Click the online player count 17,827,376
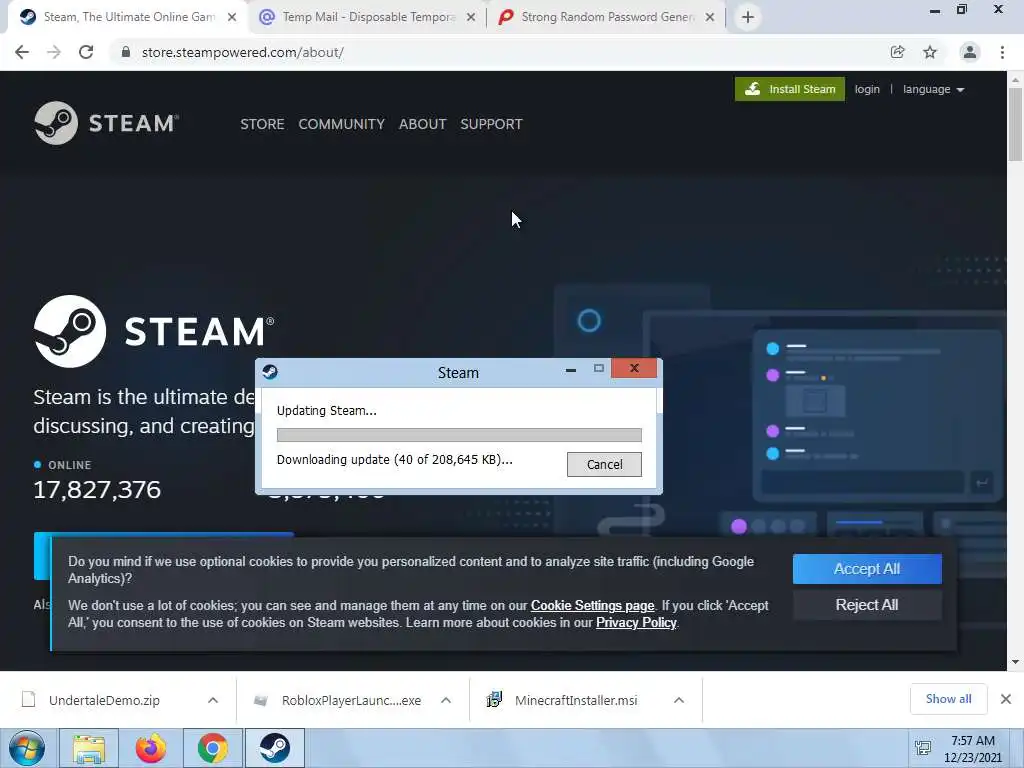Viewport: 1024px width, 768px height. (97, 490)
